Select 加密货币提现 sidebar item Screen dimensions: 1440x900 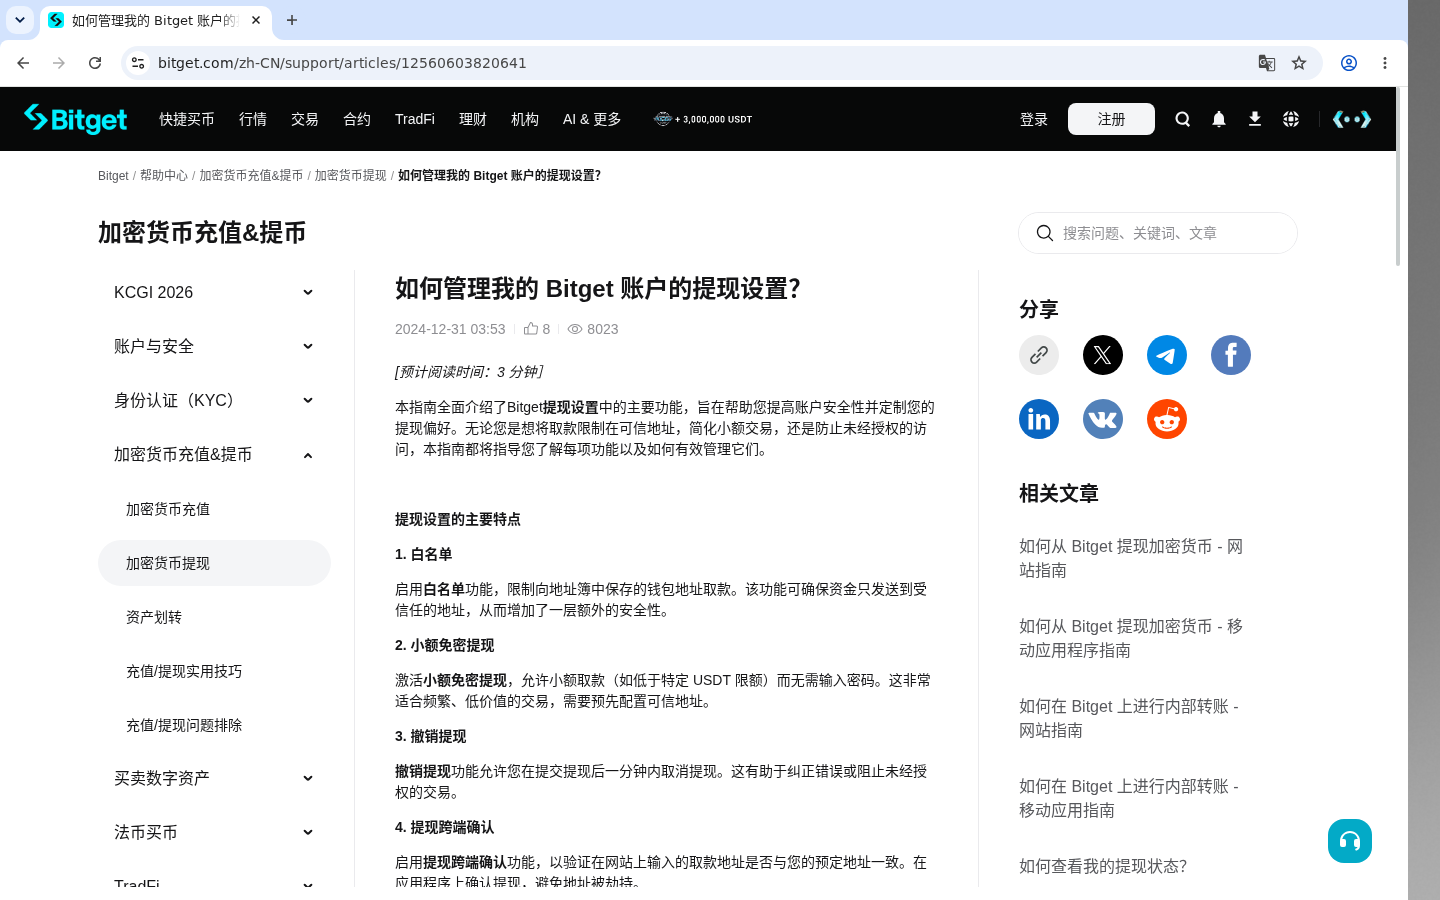214,563
